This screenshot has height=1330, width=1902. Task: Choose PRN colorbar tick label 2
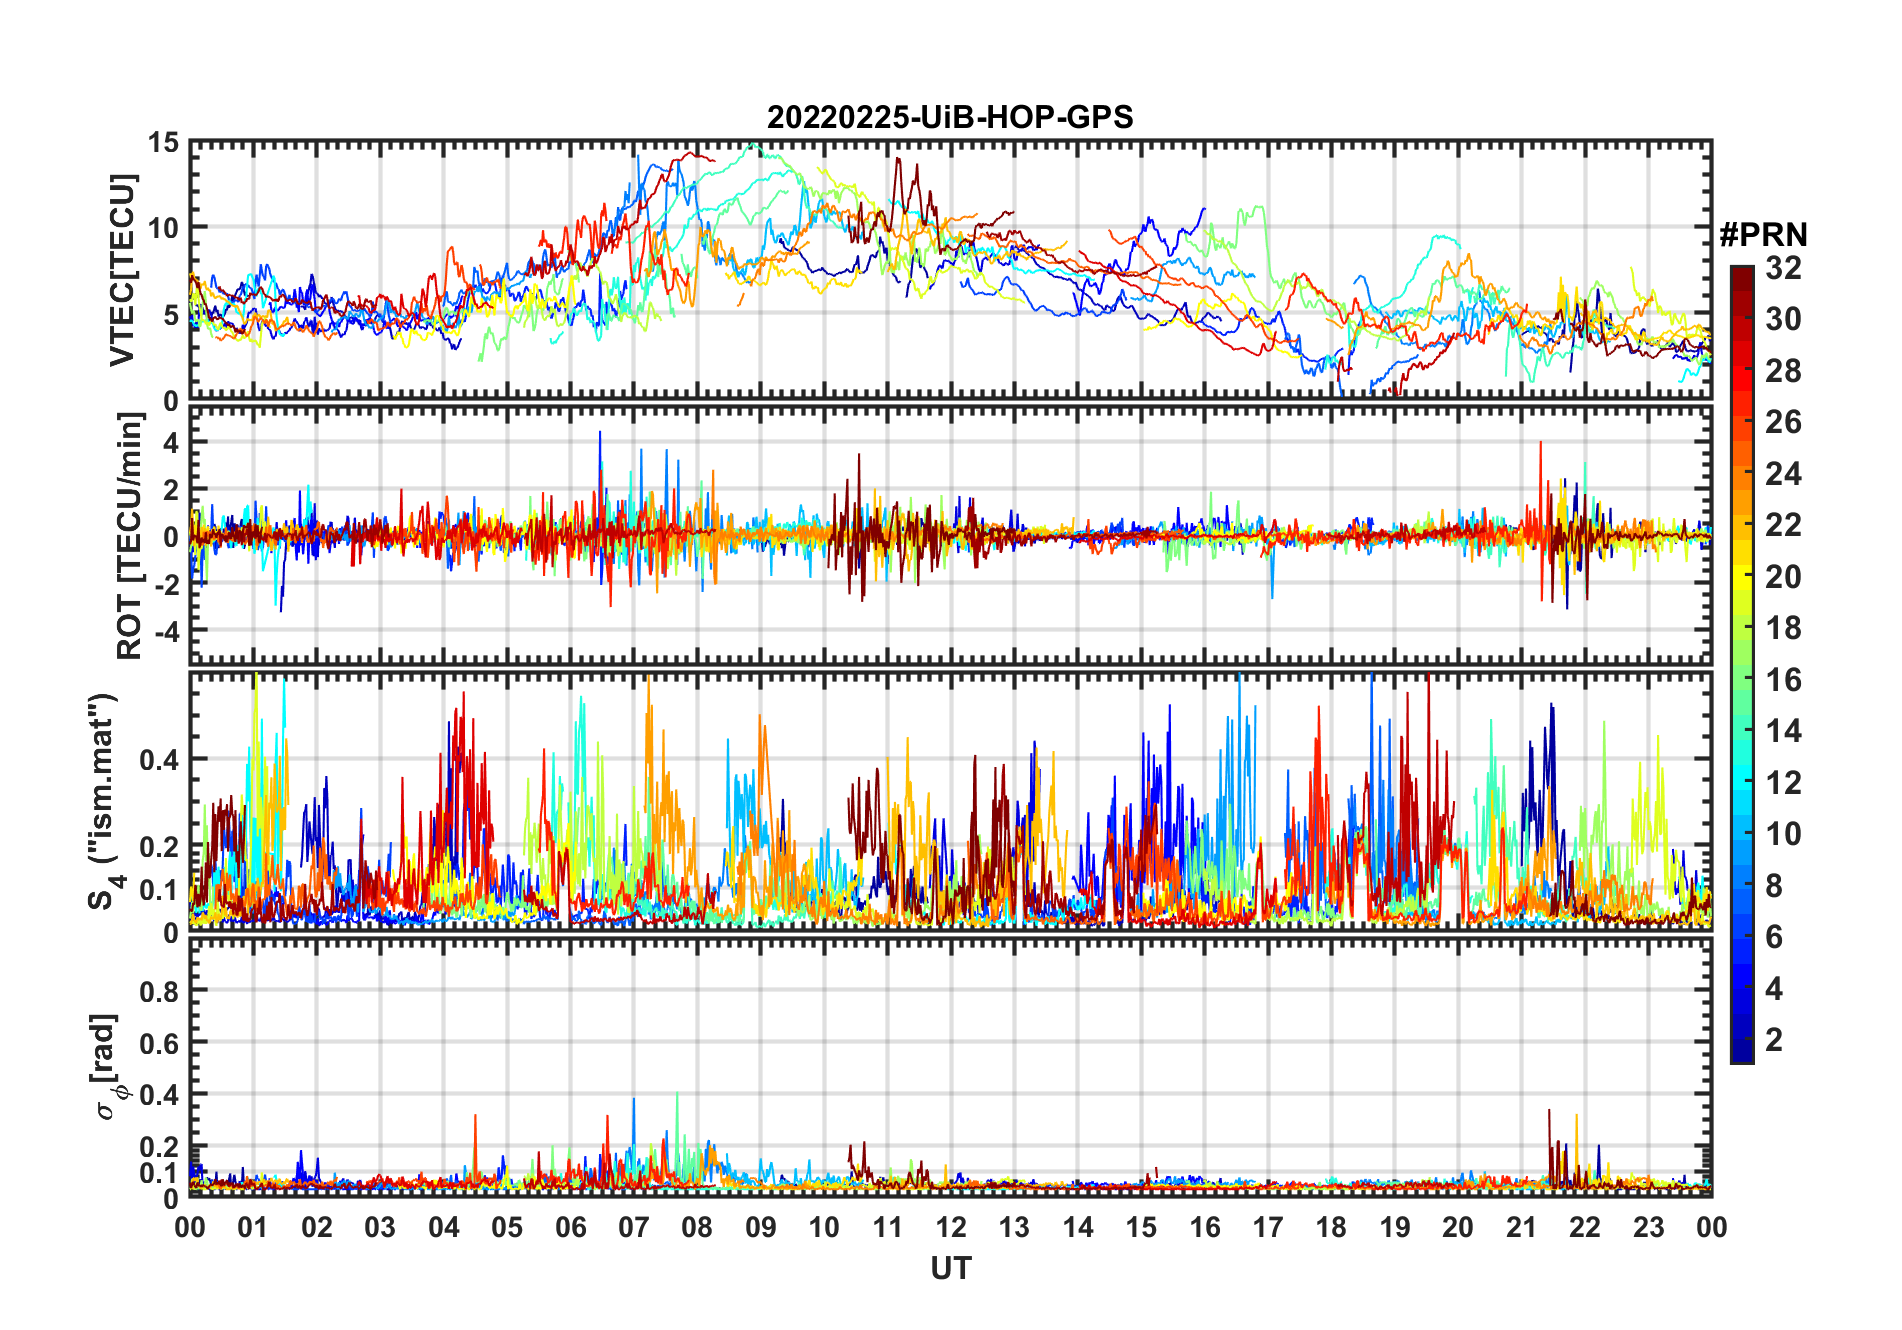click(x=1774, y=1040)
